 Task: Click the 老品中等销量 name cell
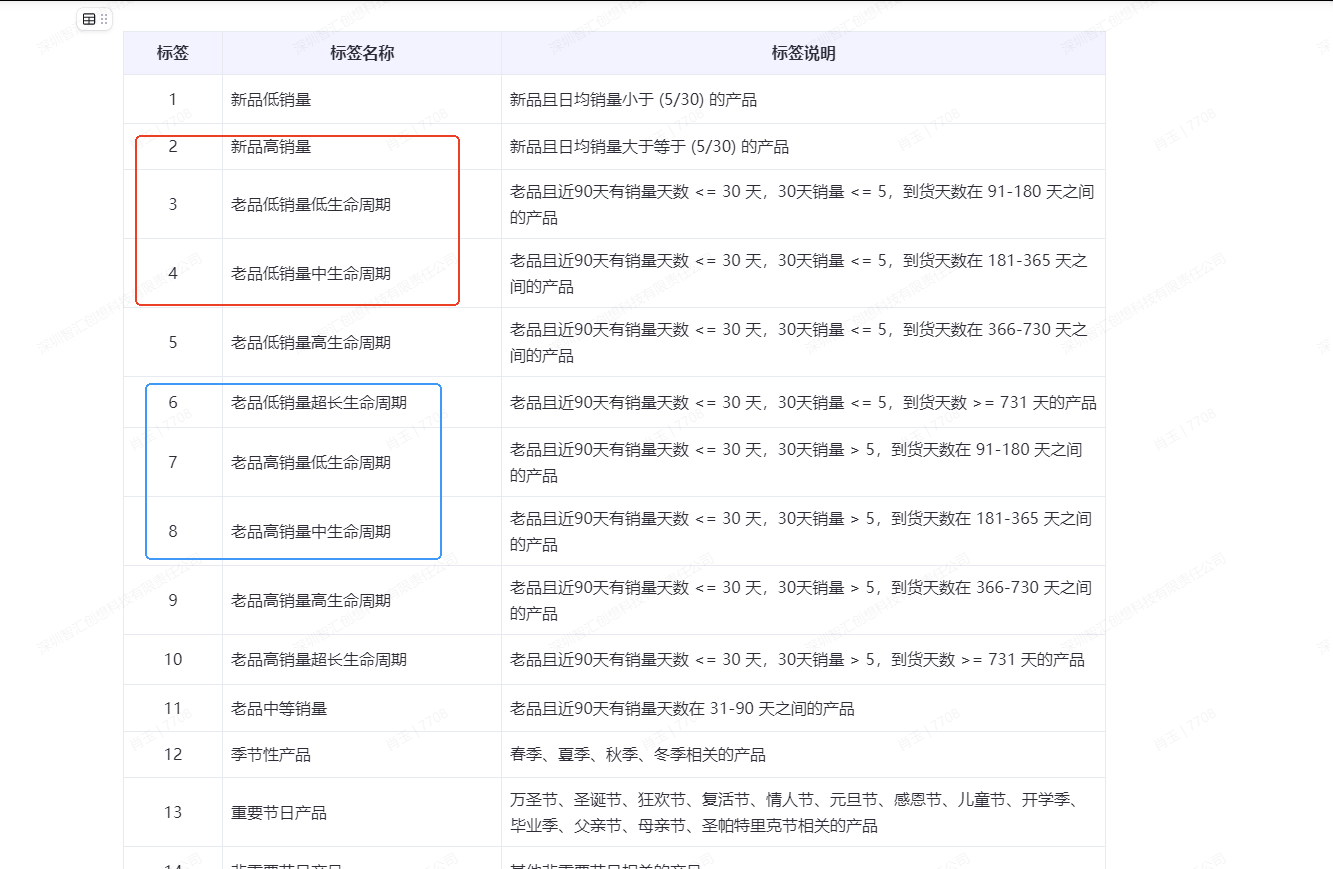click(x=362, y=708)
